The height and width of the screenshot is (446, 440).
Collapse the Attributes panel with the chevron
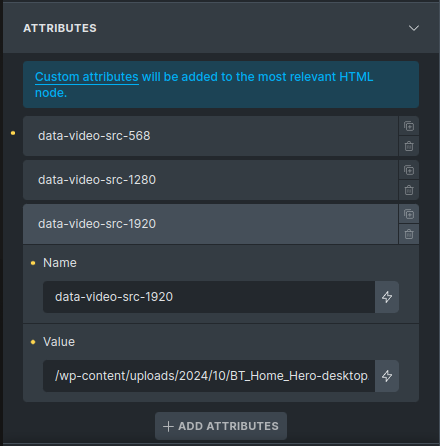414,28
